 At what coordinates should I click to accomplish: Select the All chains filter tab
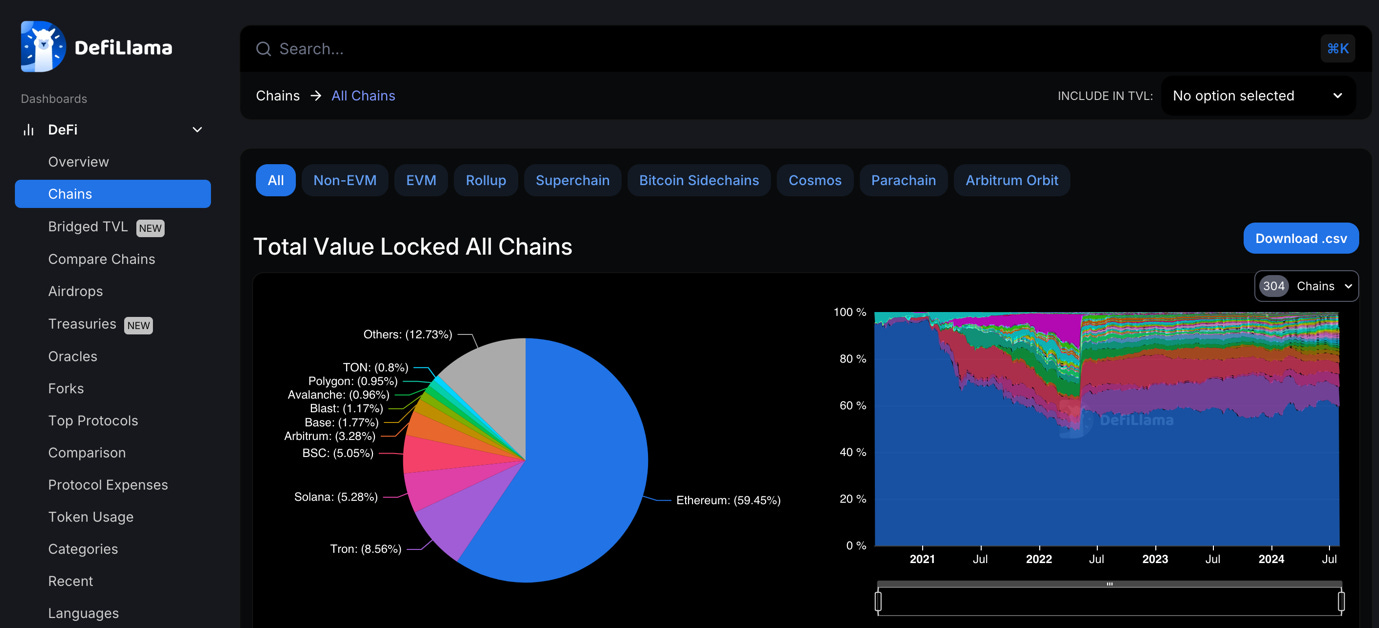(x=276, y=180)
